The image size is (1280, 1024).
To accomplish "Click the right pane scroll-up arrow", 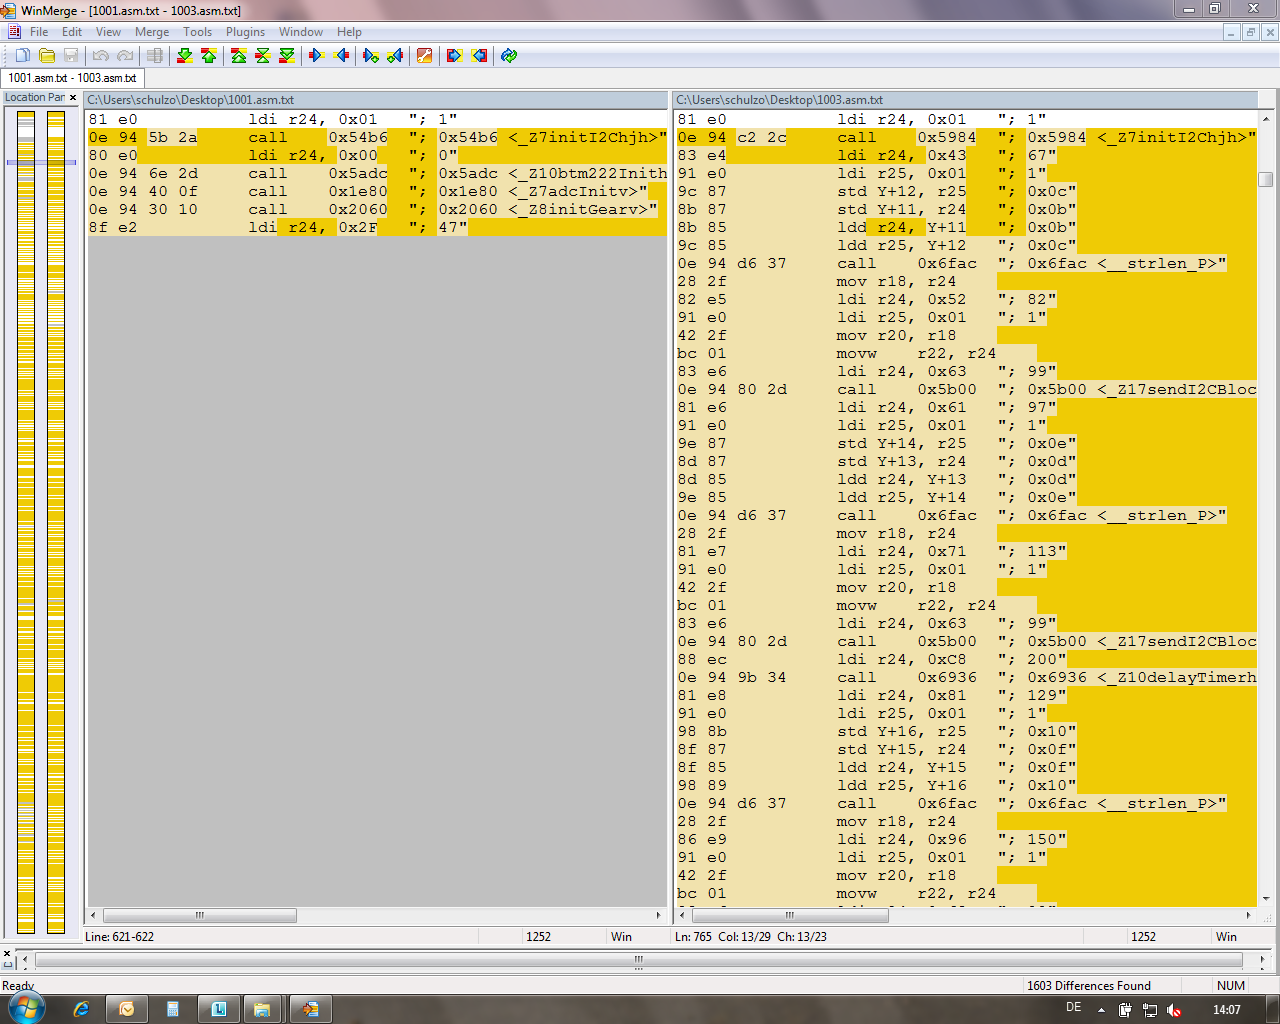I will pos(1265,118).
